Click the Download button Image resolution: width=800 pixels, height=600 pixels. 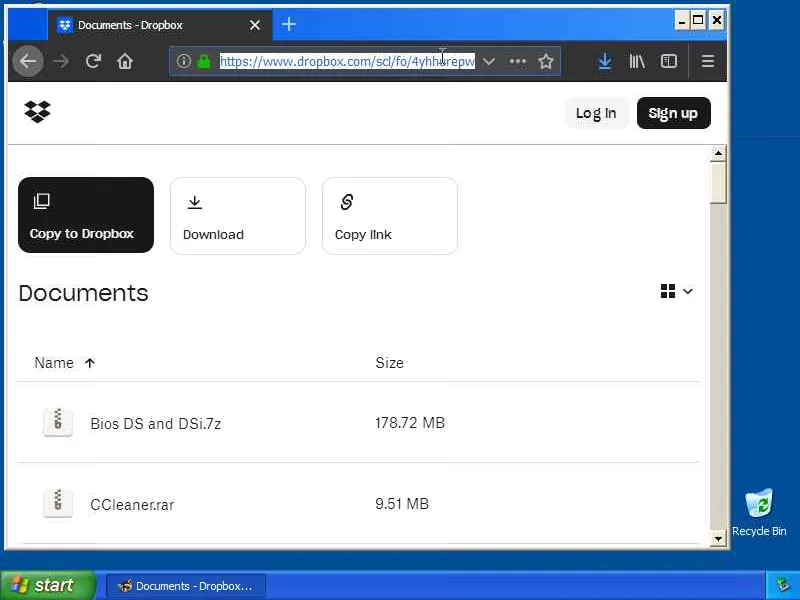[238, 216]
